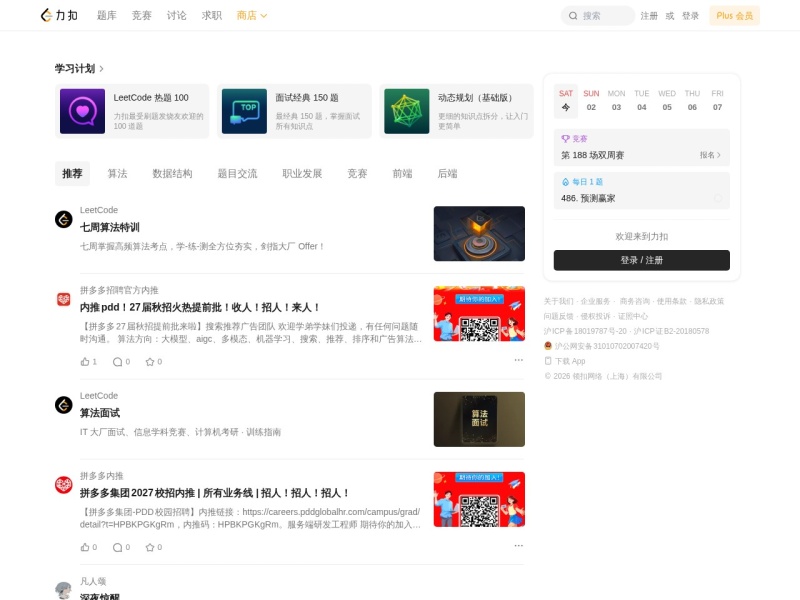Switch to the 题目交流 tab

(237, 173)
